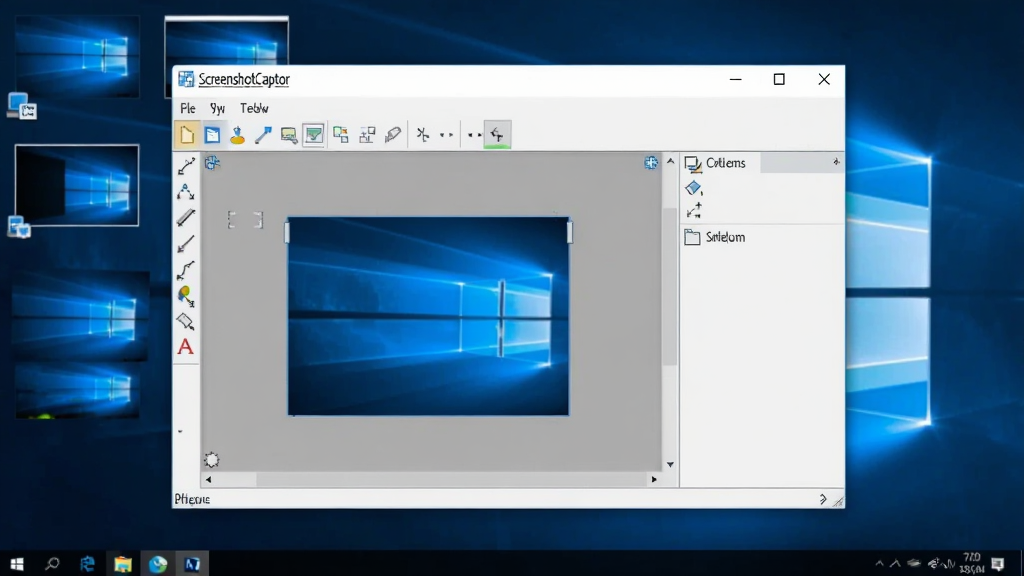Click the canvas vertical scrollbar up arrow
This screenshot has height=576, width=1024.
670,161
